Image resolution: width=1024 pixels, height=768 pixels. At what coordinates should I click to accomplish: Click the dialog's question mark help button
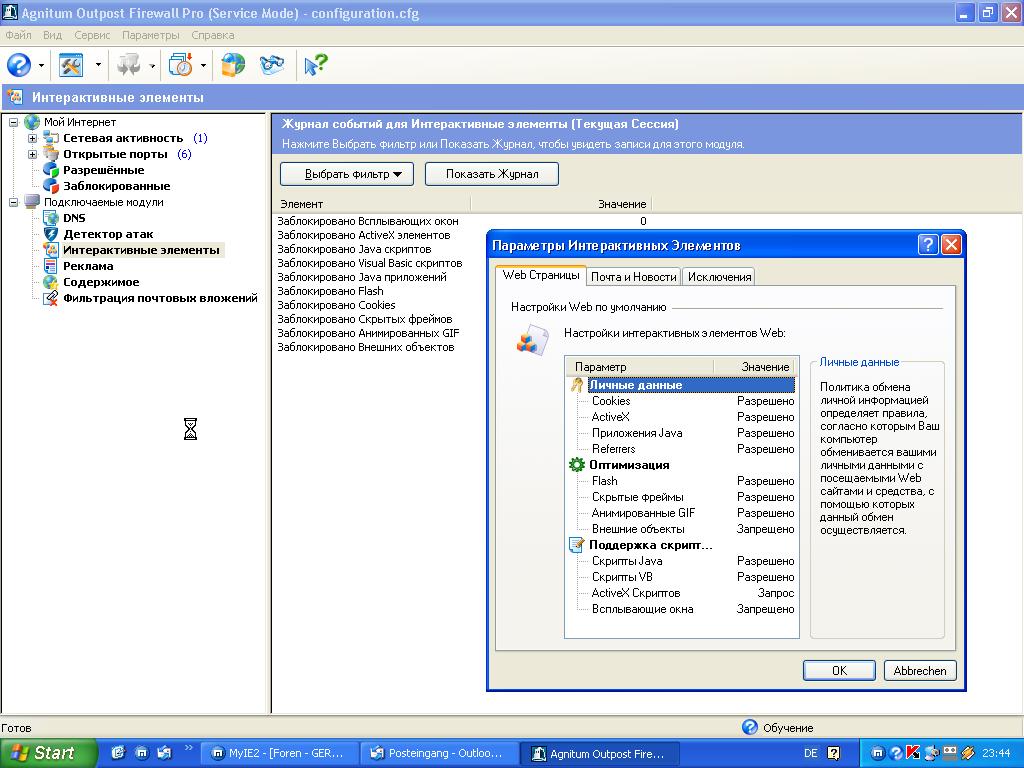[x=928, y=245]
